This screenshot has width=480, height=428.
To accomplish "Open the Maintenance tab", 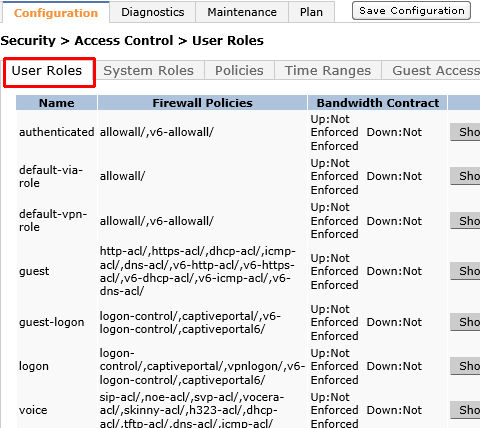I will (242, 12).
